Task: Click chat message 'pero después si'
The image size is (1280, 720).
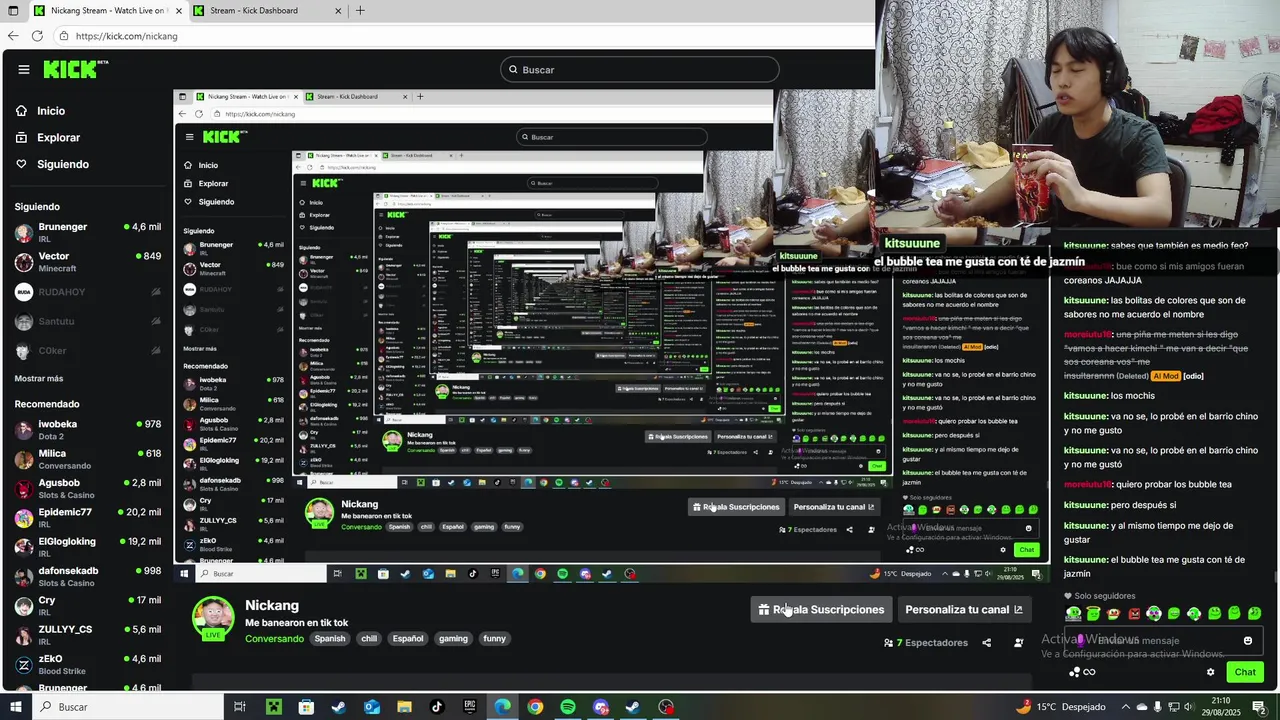Action: (1120, 505)
